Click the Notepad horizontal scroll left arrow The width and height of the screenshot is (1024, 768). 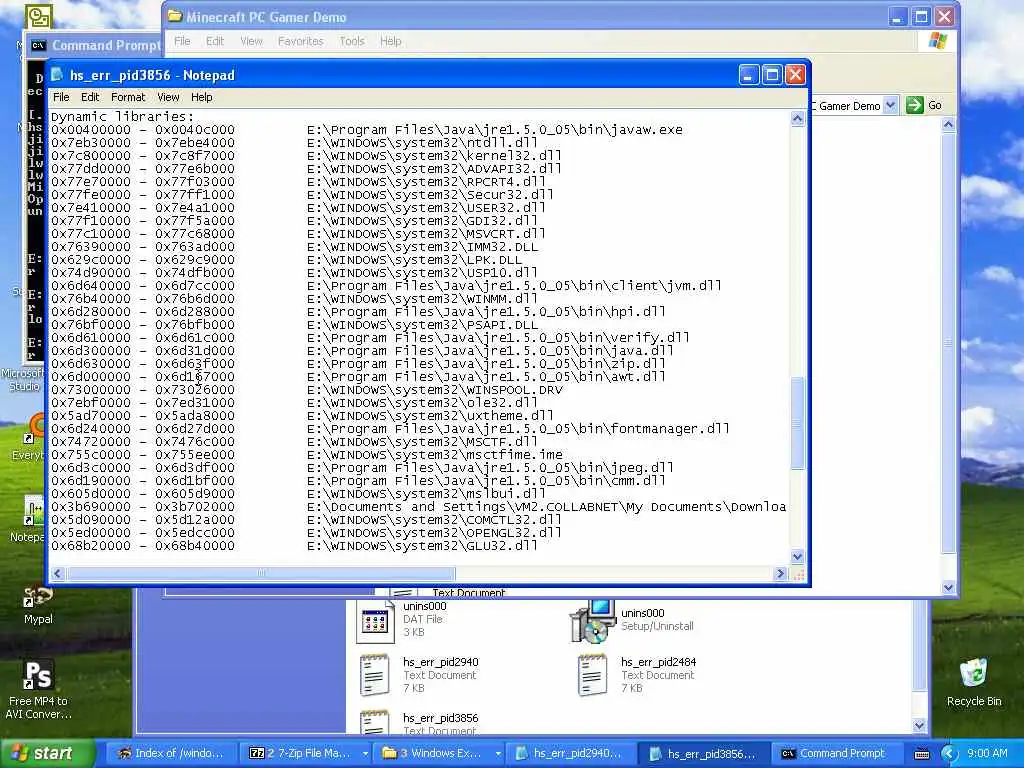[x=57, y=573]
